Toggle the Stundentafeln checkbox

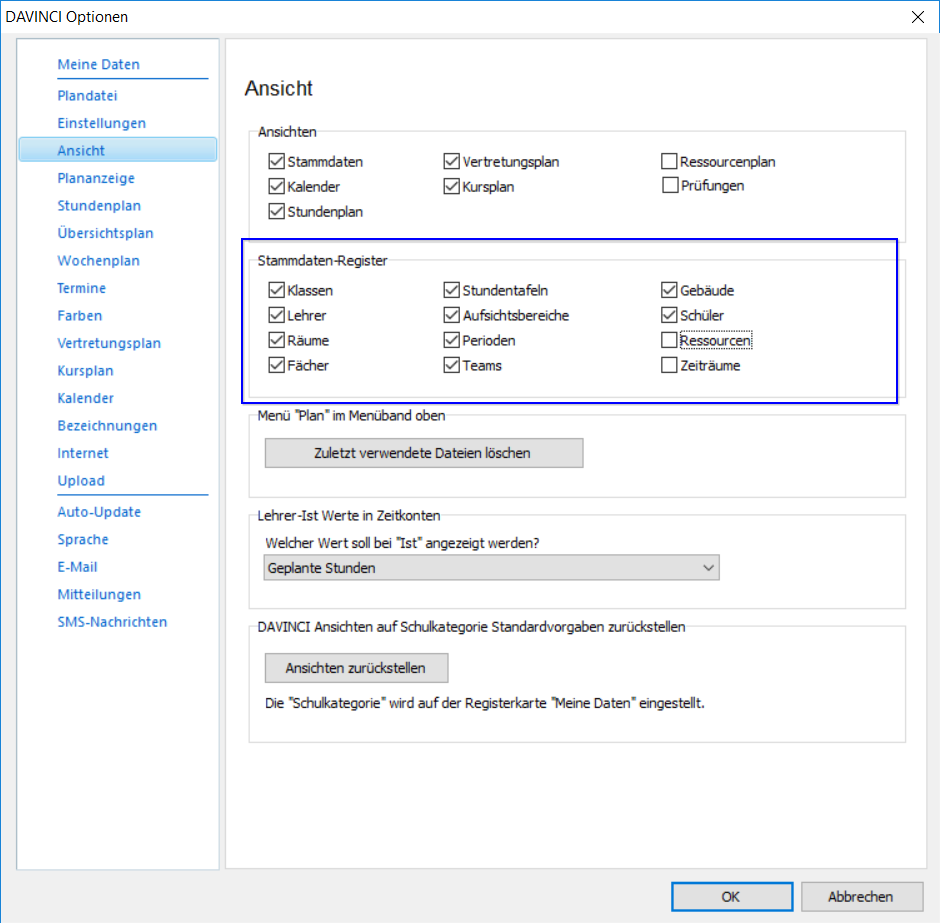[451, 290]
